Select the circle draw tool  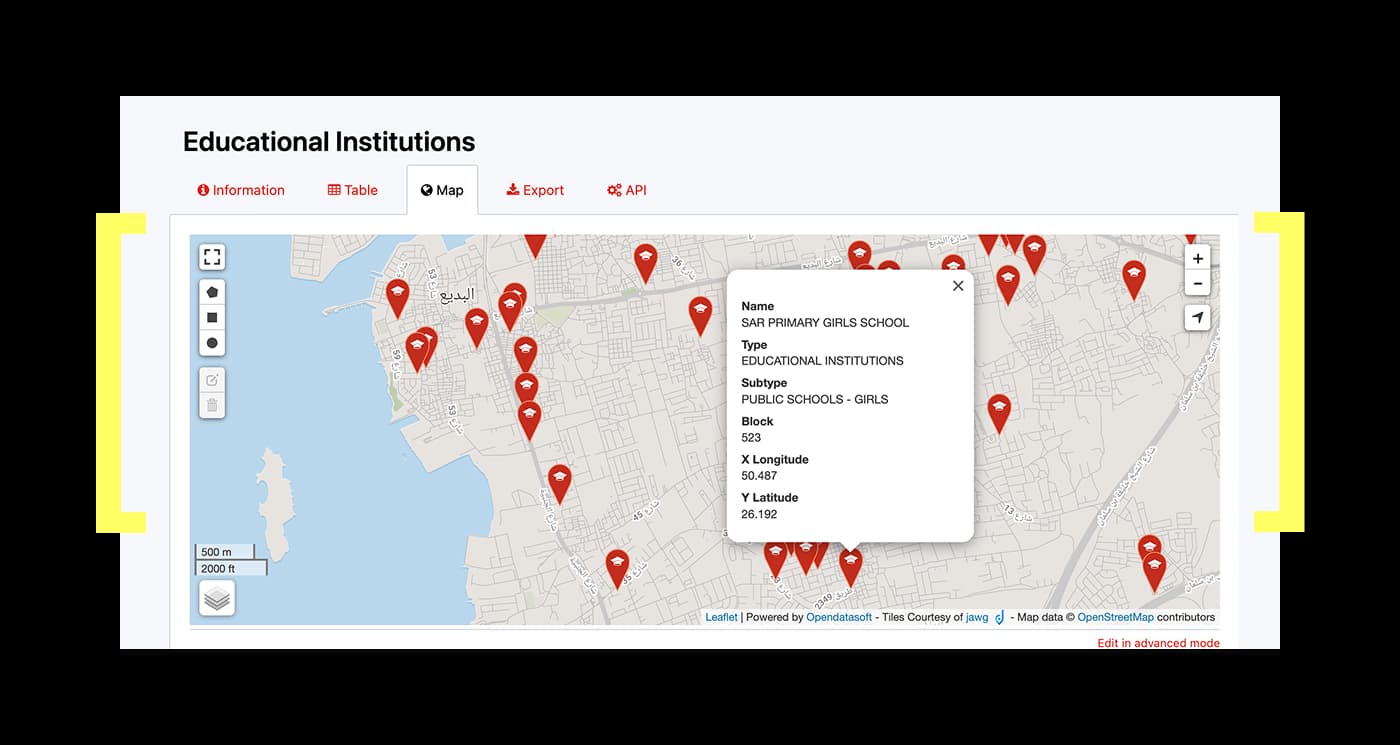tap(212, 343)
